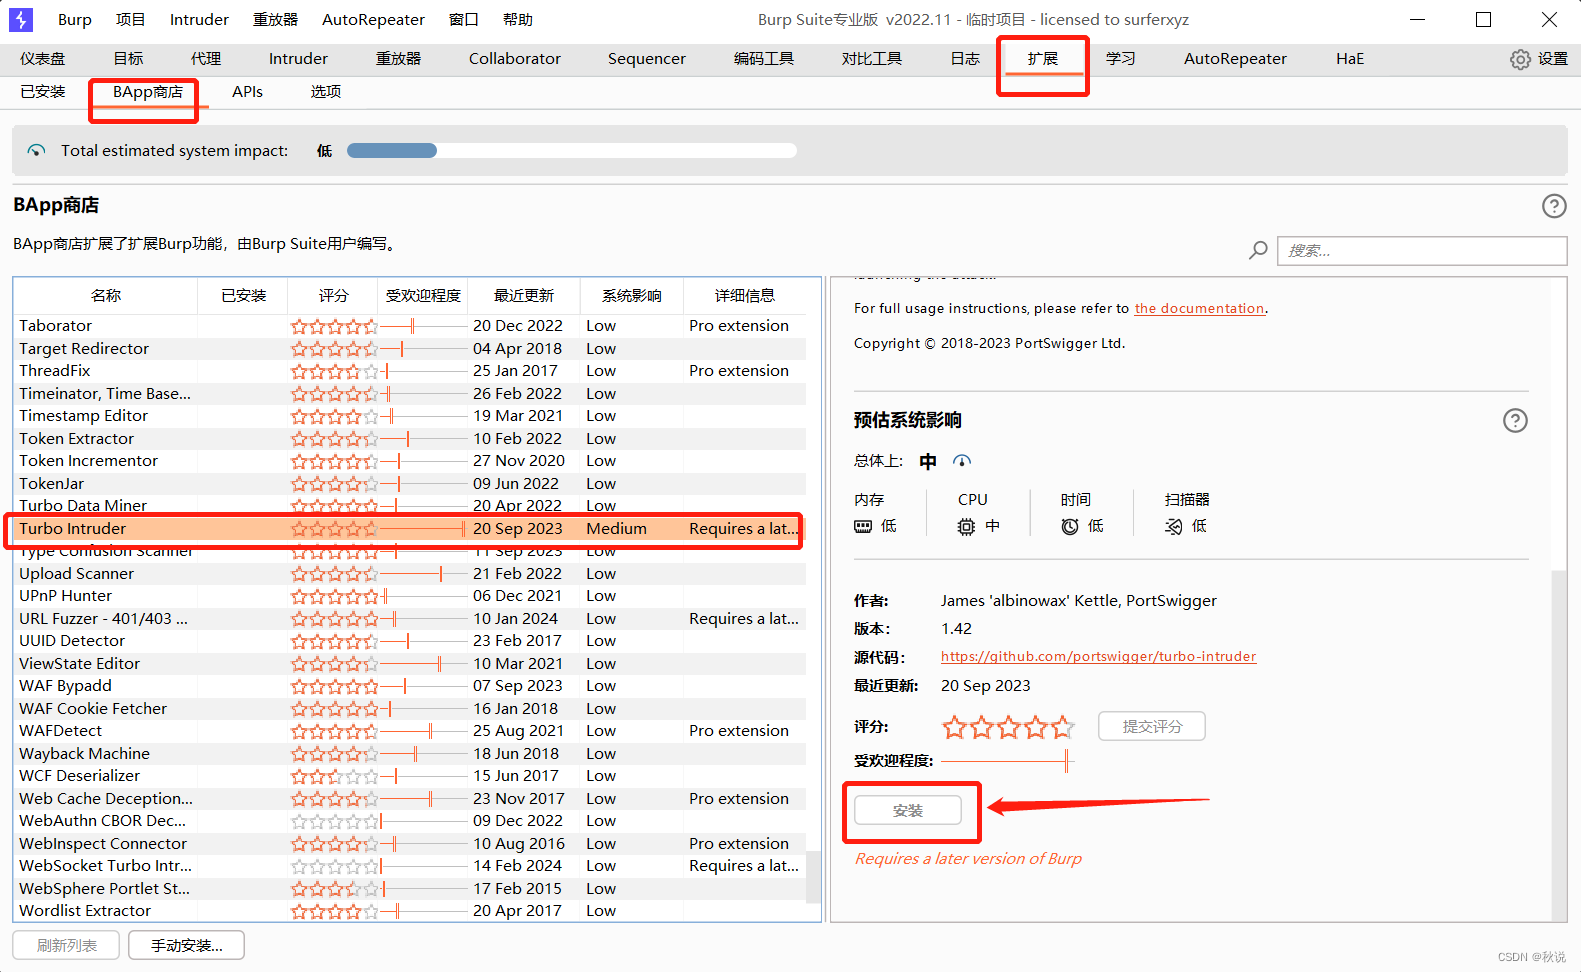Click the BApp store help question icon
Screen dimensions: 1581x972
coord(1554,206)
